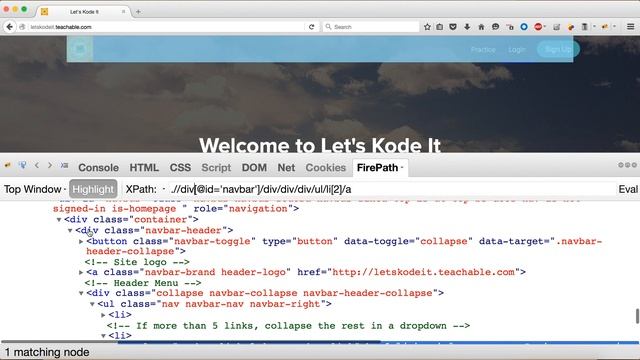Go back in Firebug panel history
The width and height of the screenshot is (640, 360).
click(x=37, y=165)
